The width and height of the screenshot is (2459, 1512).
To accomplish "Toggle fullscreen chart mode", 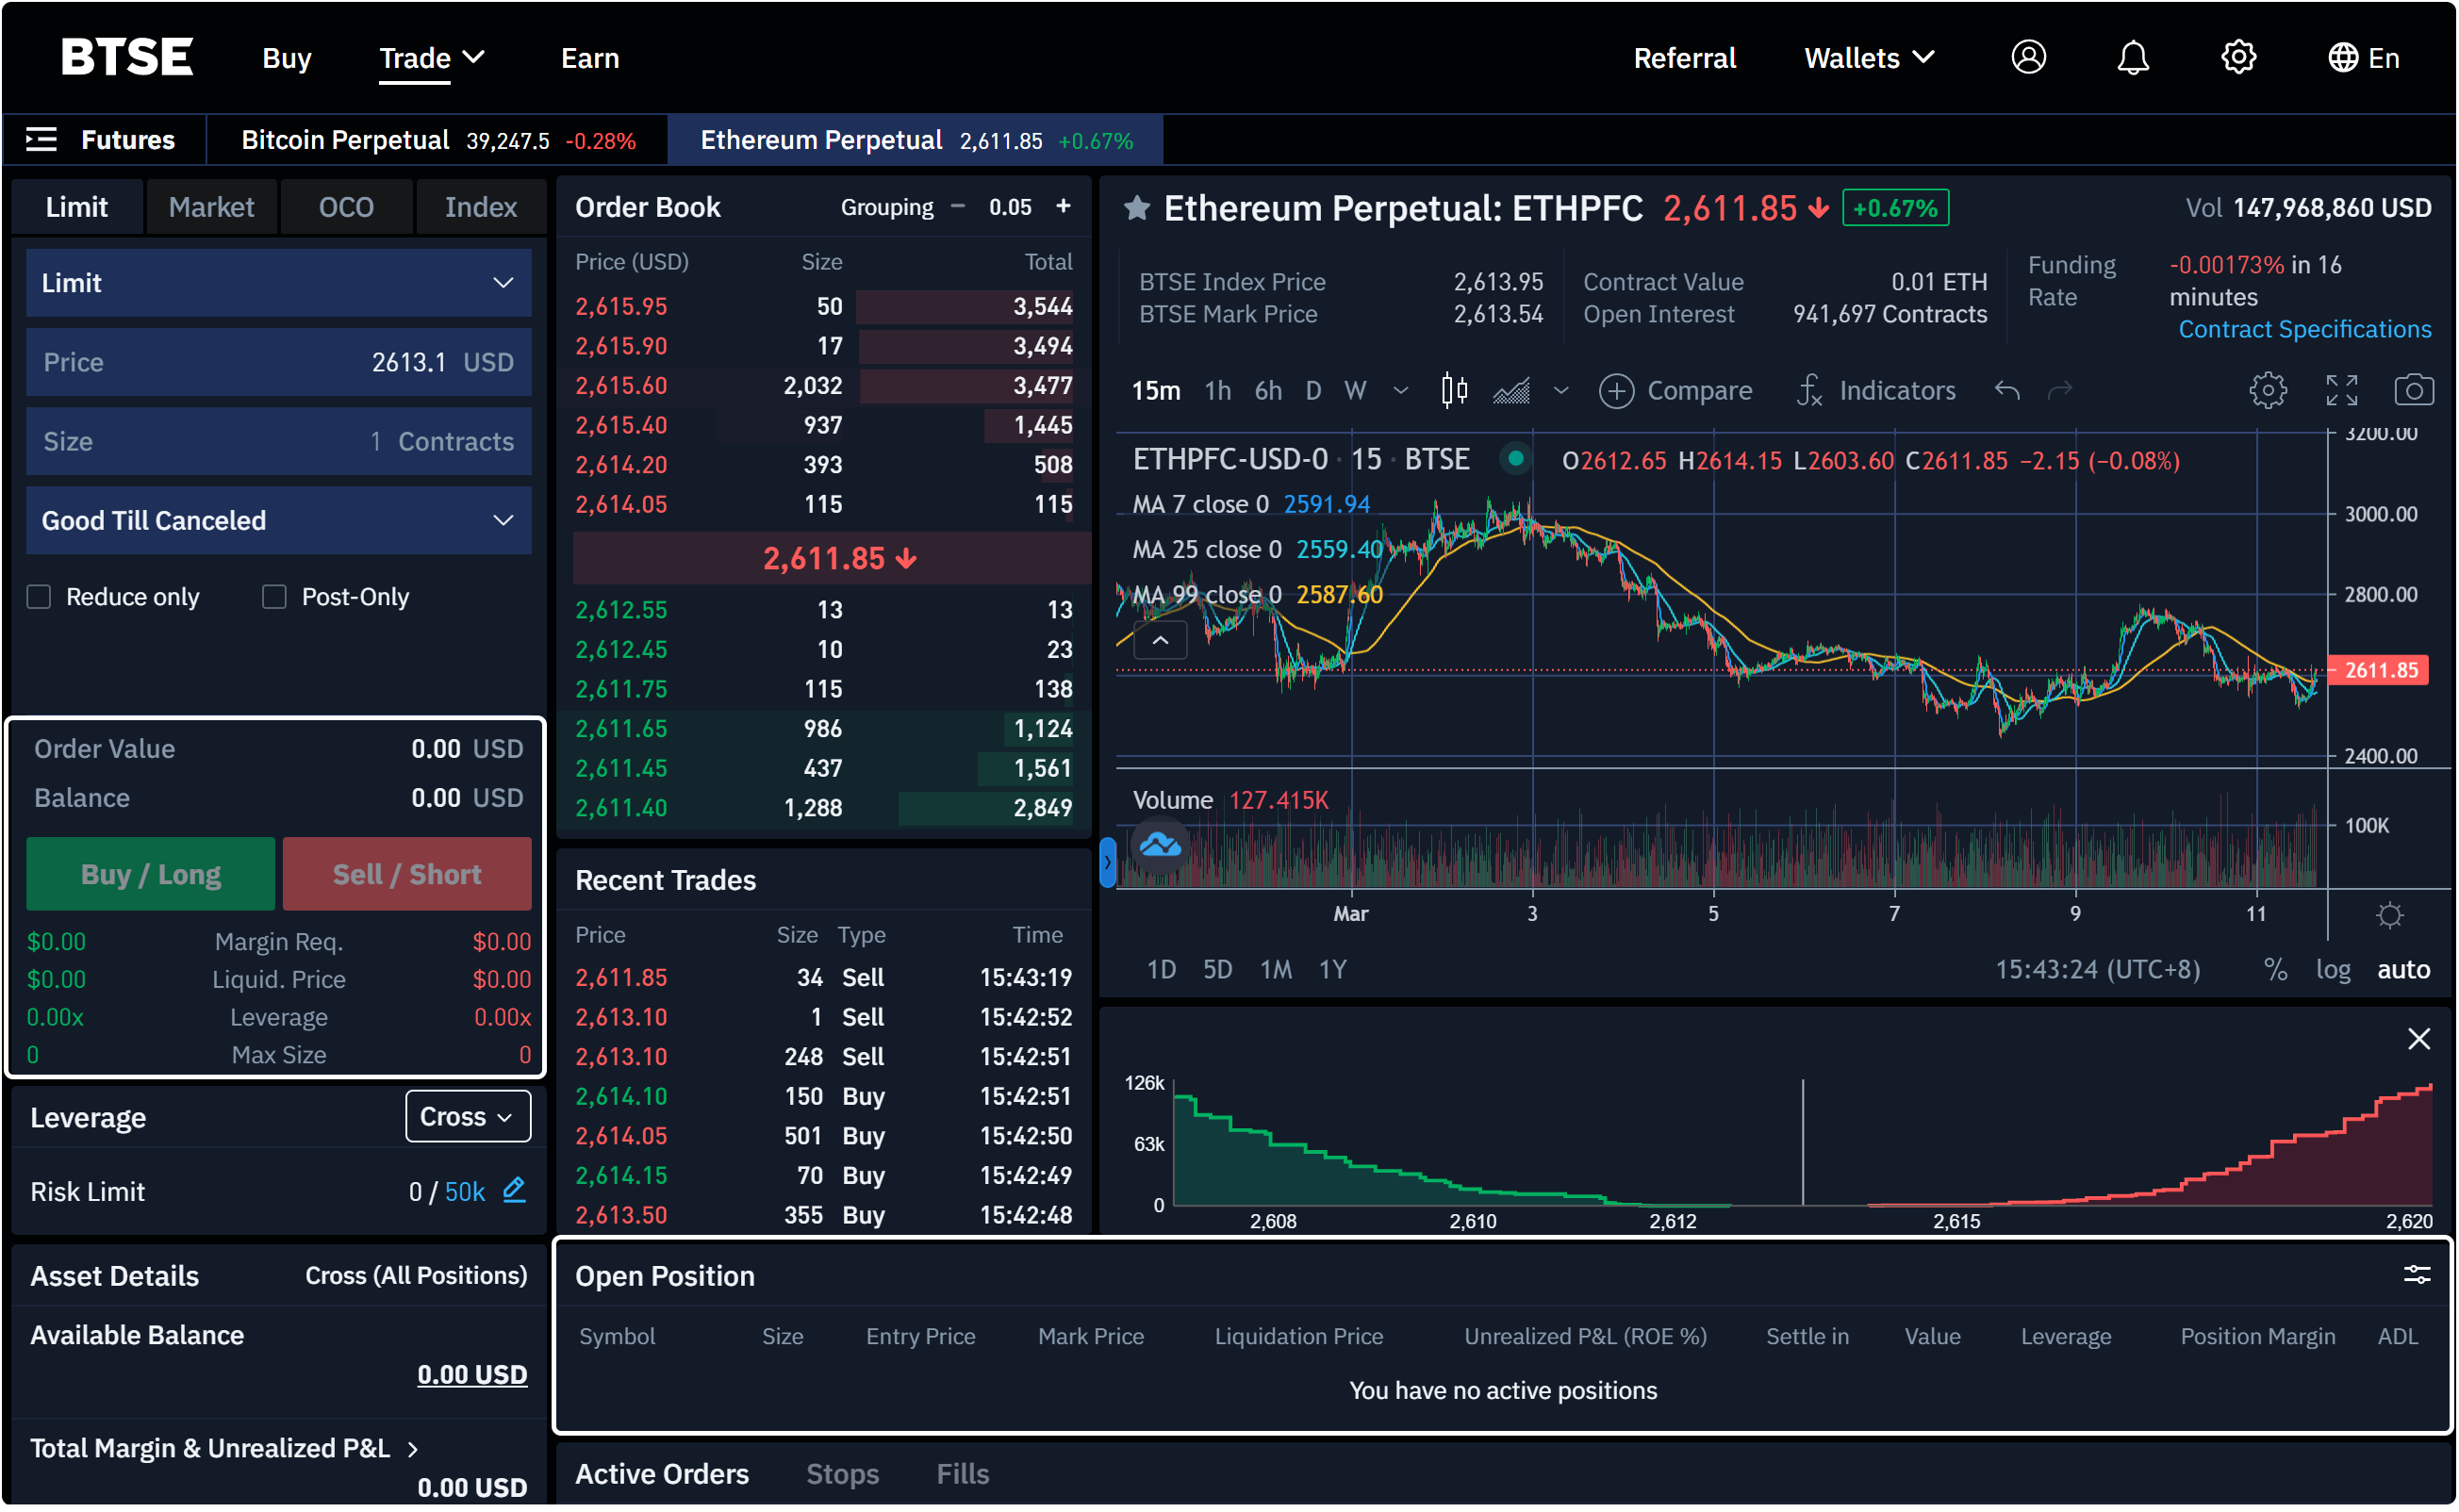I will pyautogui.click(x=2343, y=391).
